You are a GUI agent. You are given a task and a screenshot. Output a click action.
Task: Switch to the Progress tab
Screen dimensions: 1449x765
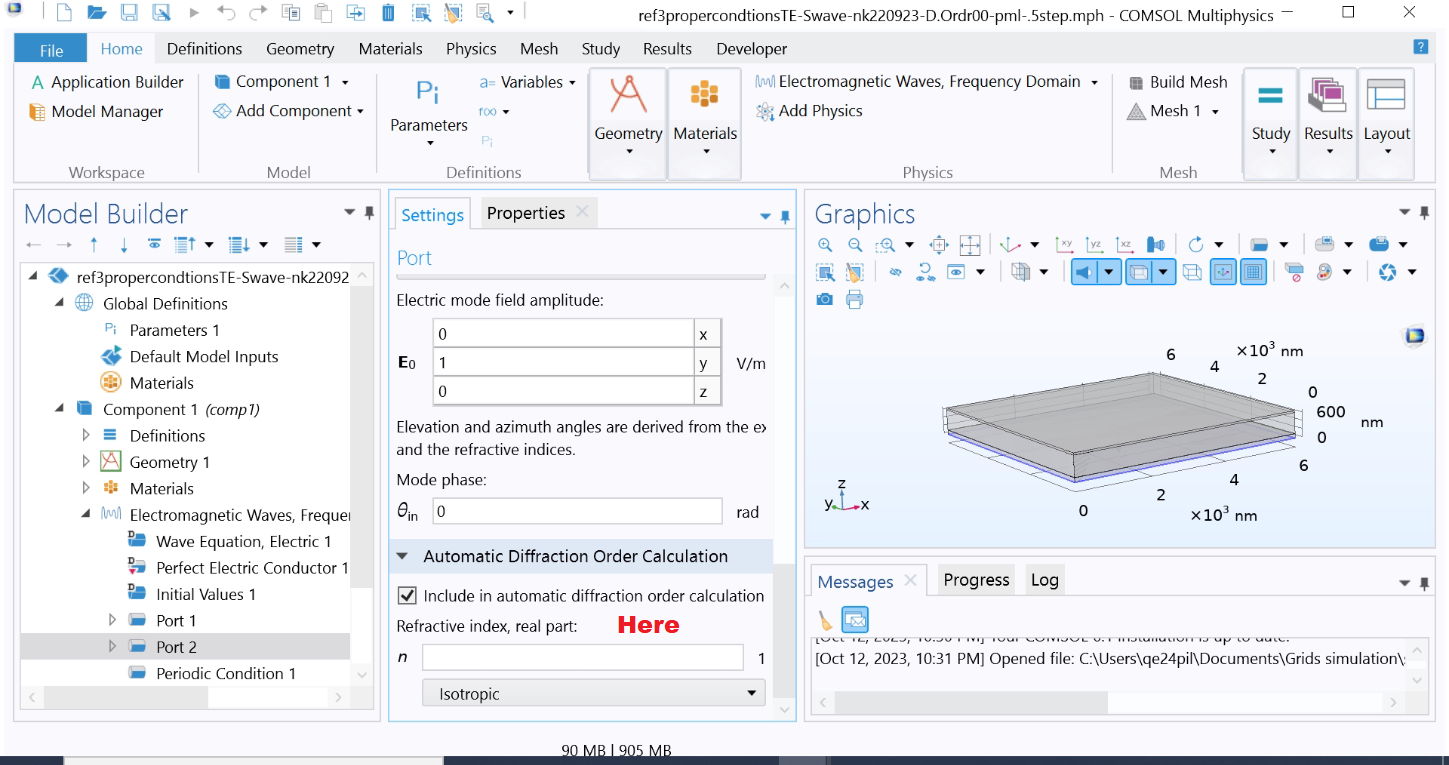point(976,580)
